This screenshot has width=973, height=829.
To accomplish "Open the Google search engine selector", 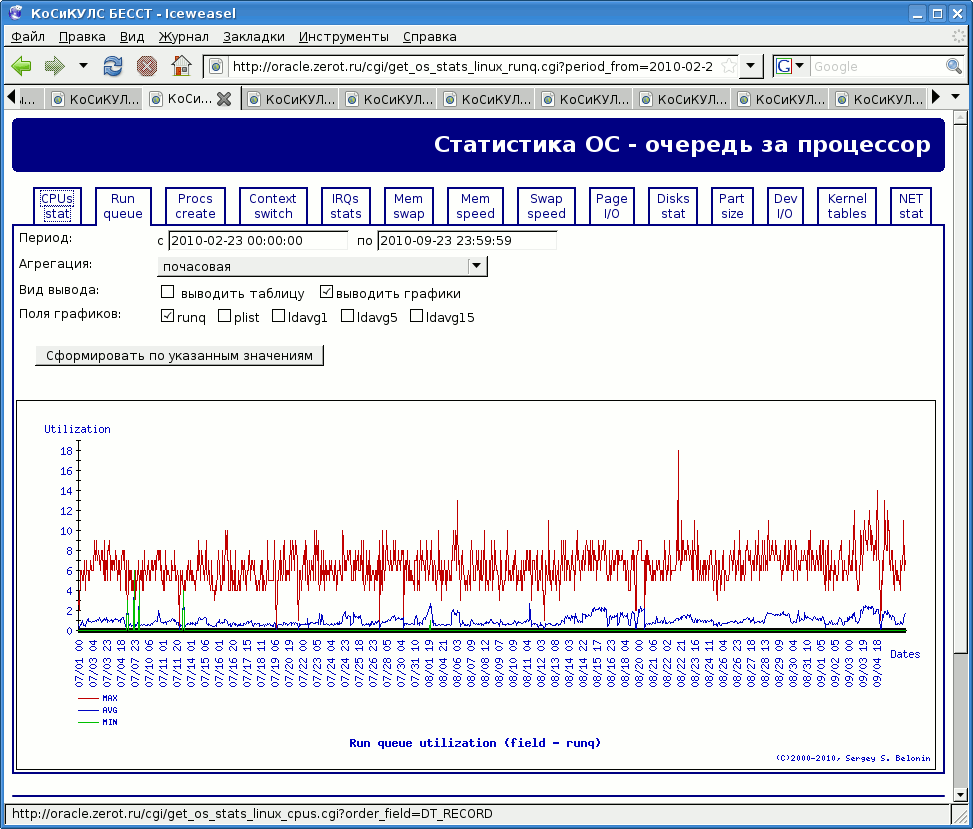I will point(790,66).
